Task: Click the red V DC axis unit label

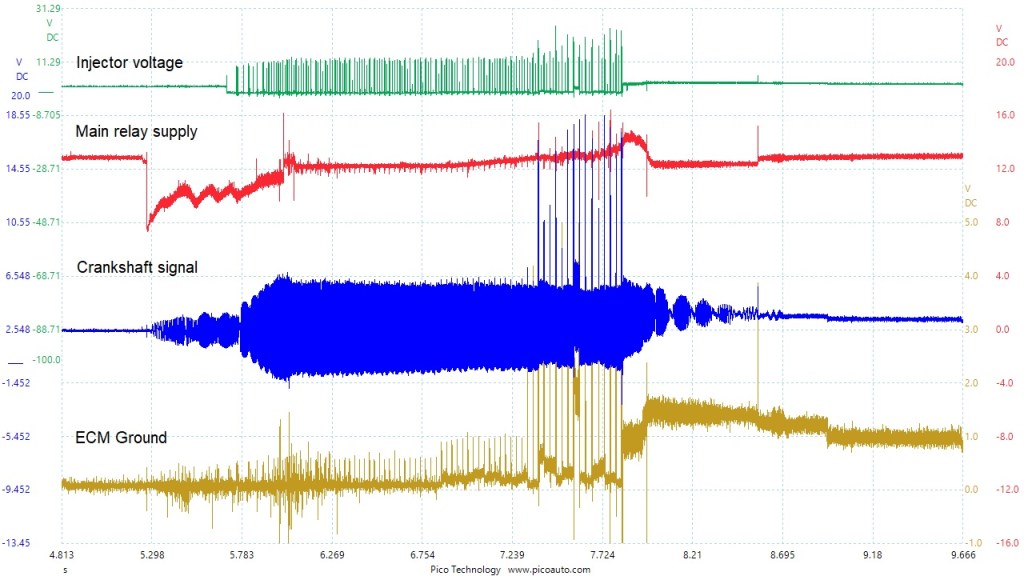Action: coord(1001,35)
